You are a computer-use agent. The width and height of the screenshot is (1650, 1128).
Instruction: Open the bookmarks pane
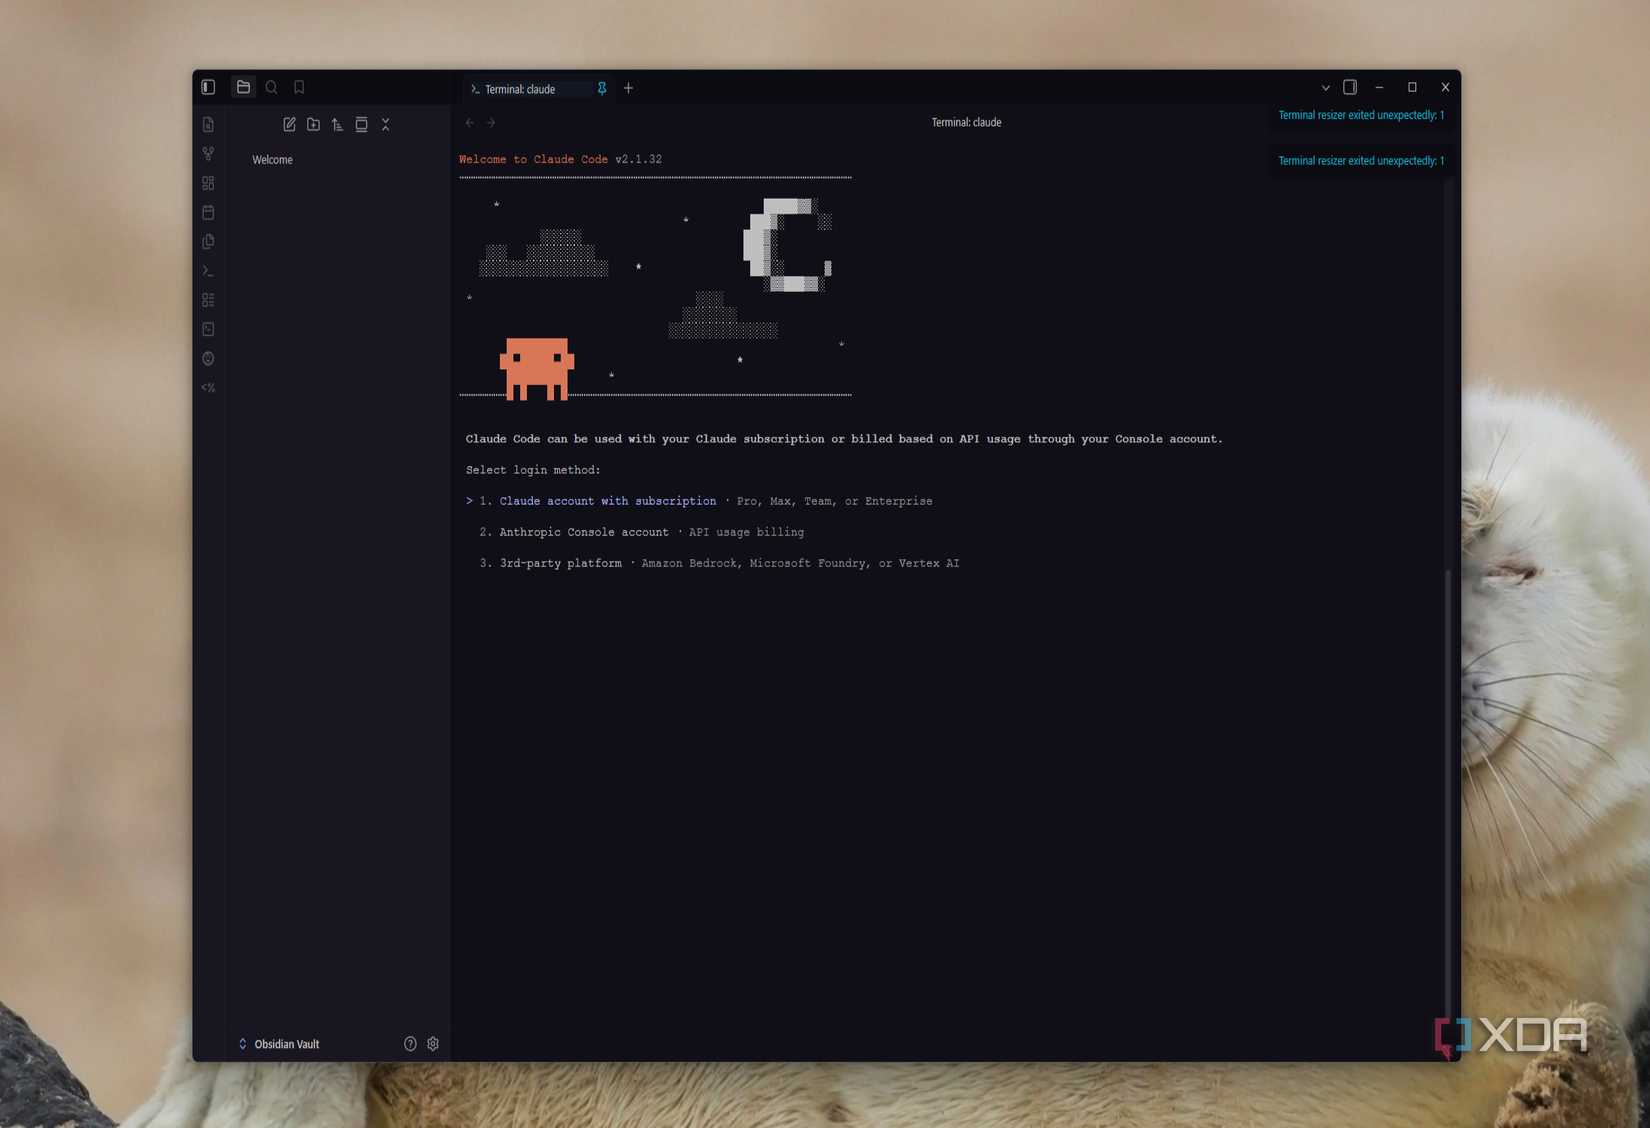point(299,87)
